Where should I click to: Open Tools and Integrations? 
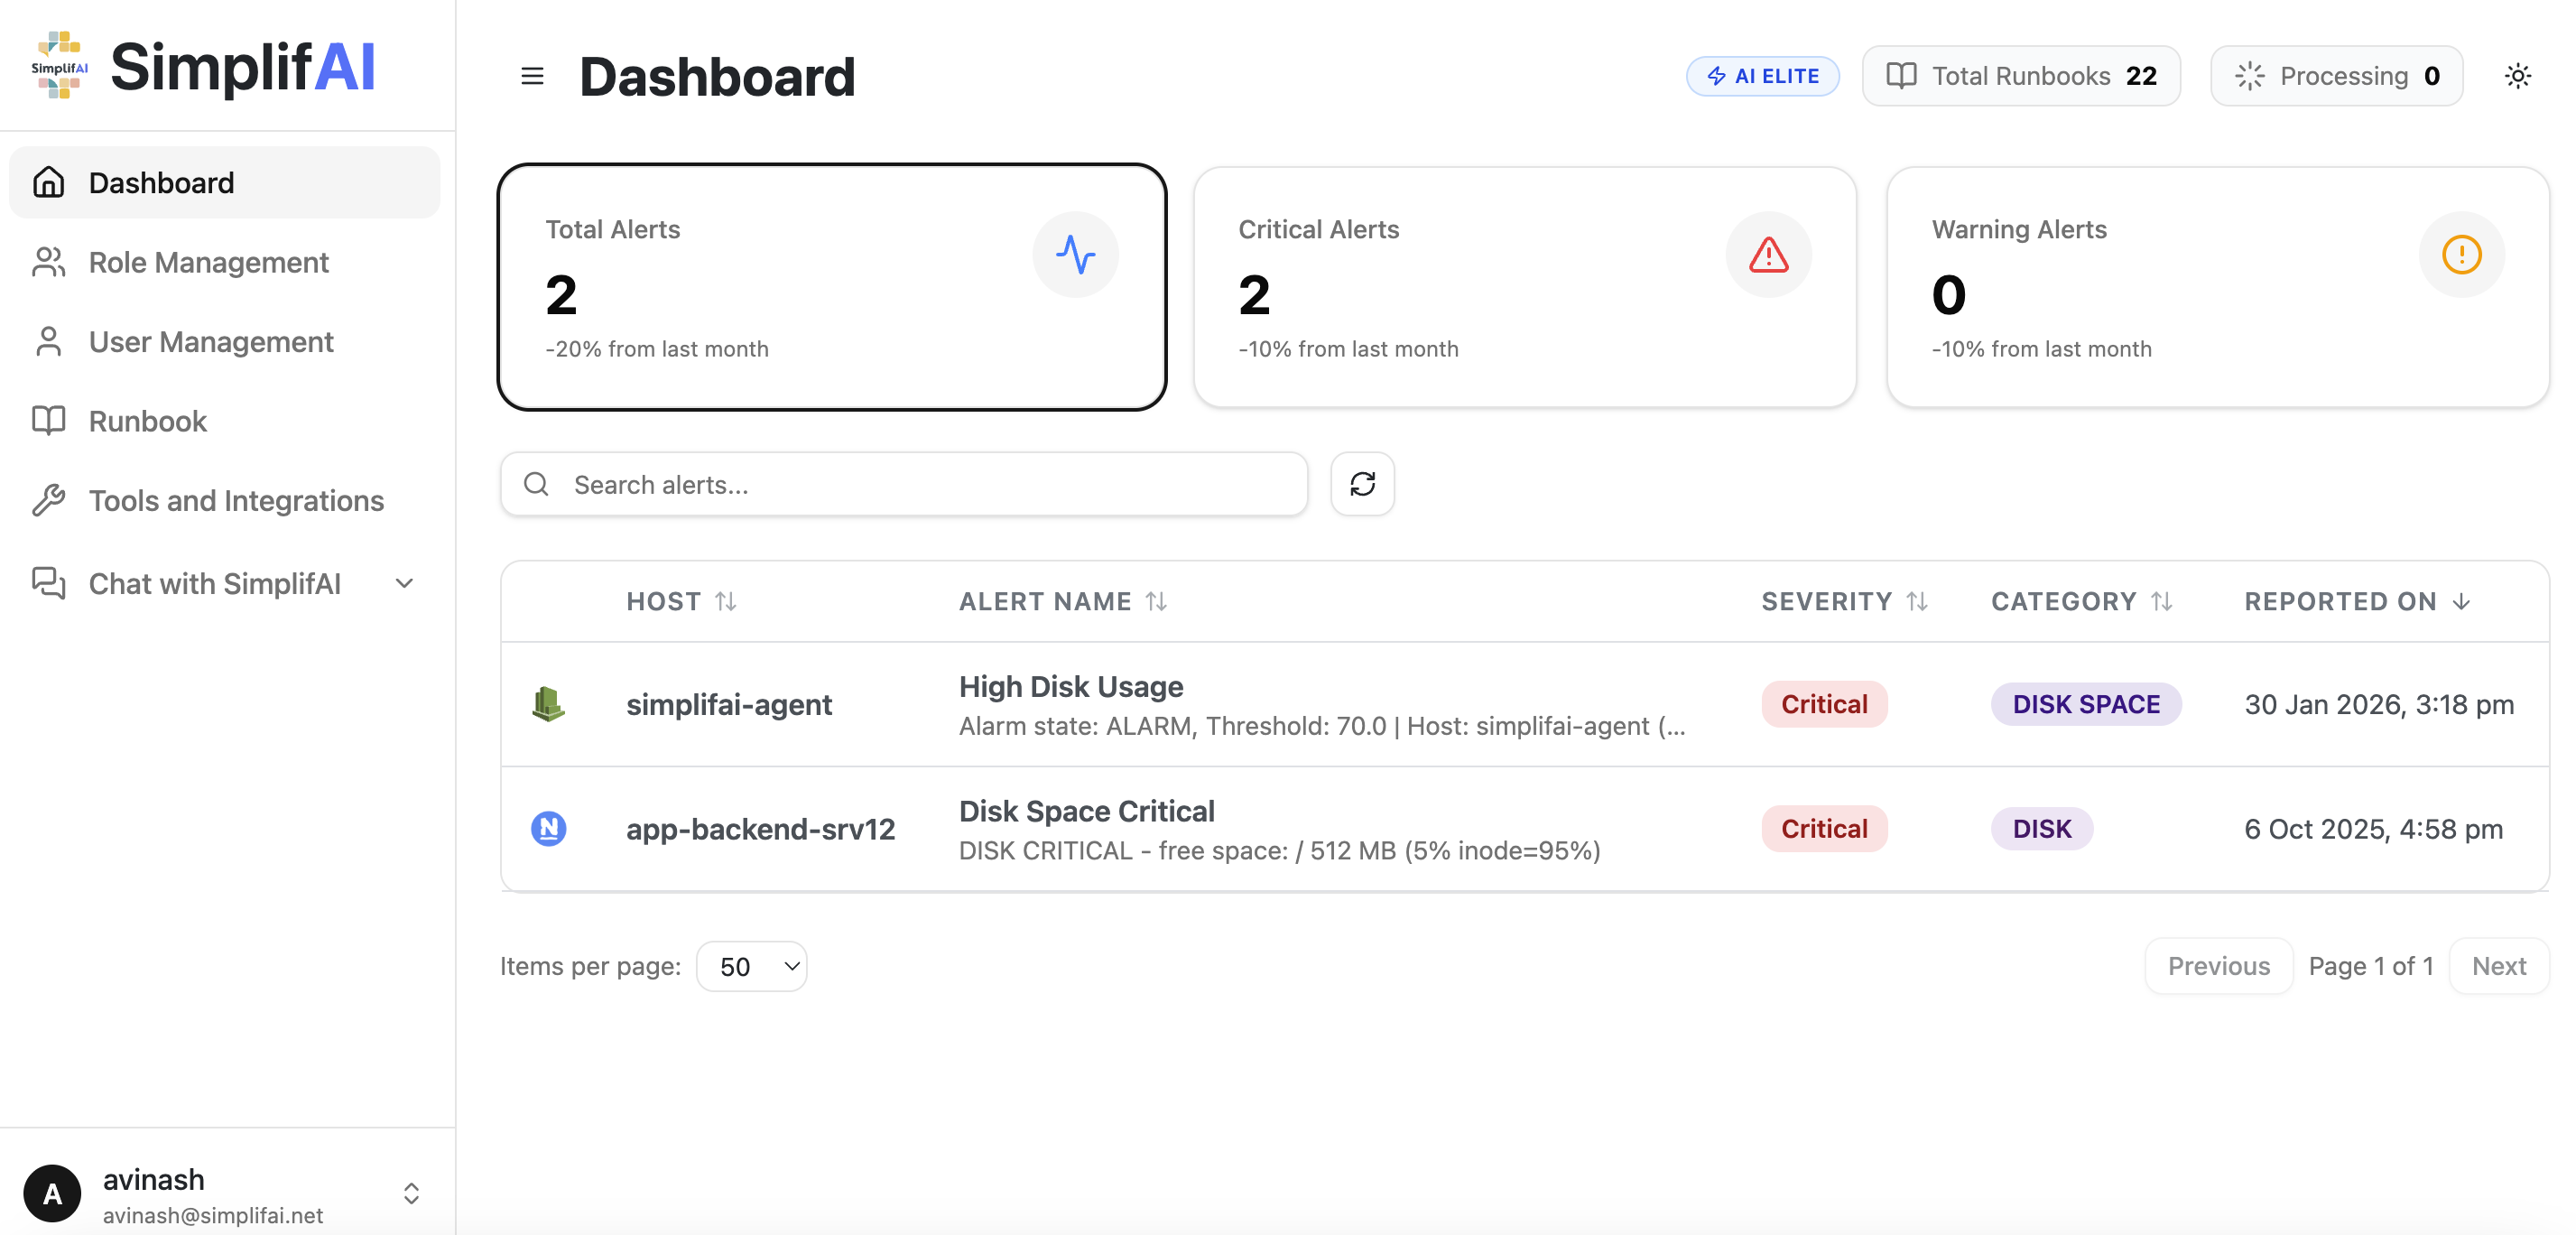pyautogui.click(x=235, y=500)
